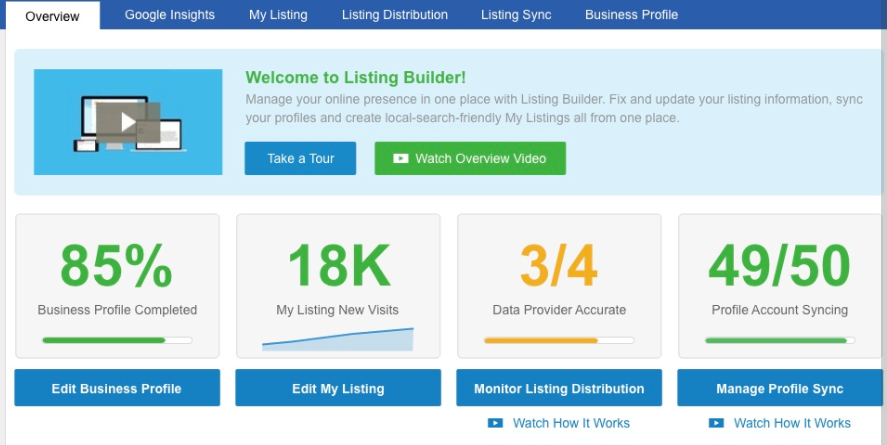Click the Business Profile Completed label
Image resolution: width=887 pixels, height=445 pixels.
tap(117, 310)
